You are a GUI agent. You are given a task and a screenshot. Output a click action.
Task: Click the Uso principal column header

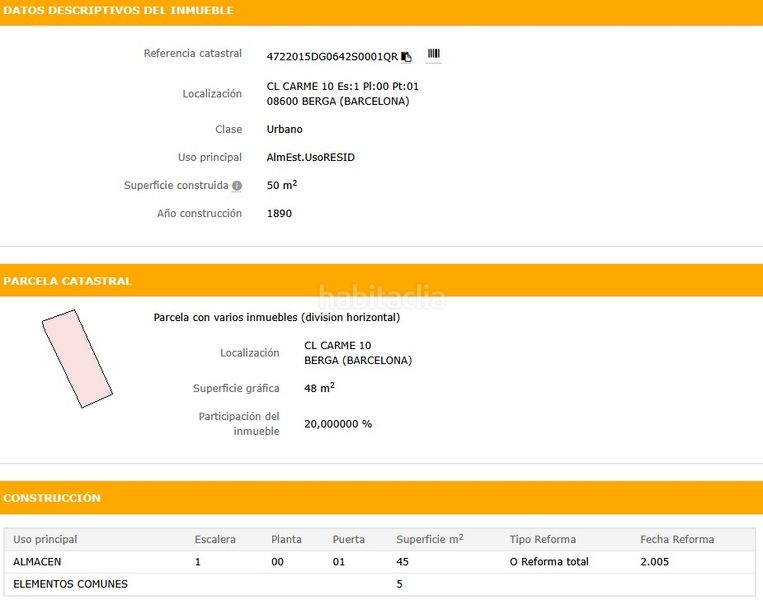point(45,539)
